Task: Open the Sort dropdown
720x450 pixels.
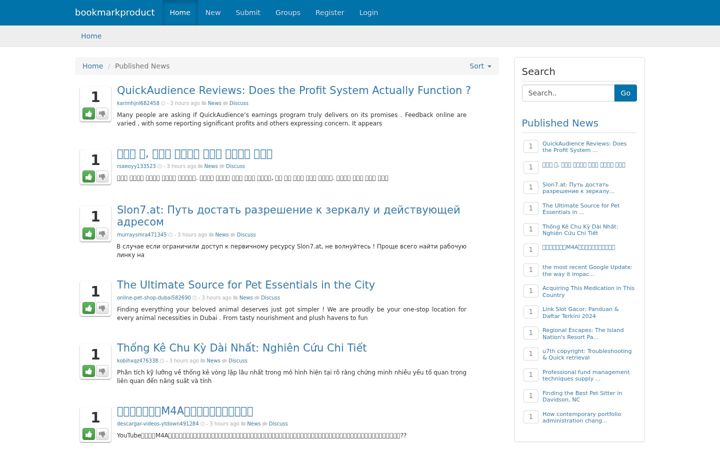Action: click(480, 66)
